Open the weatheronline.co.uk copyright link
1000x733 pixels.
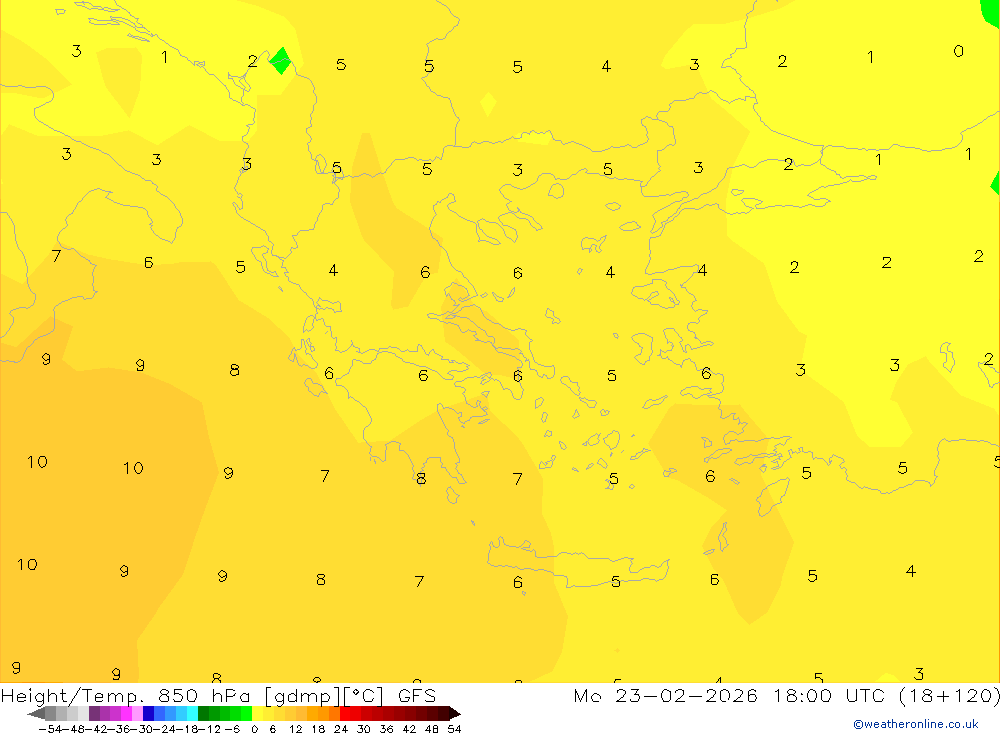pyautogui.click(x=916, y=724)
